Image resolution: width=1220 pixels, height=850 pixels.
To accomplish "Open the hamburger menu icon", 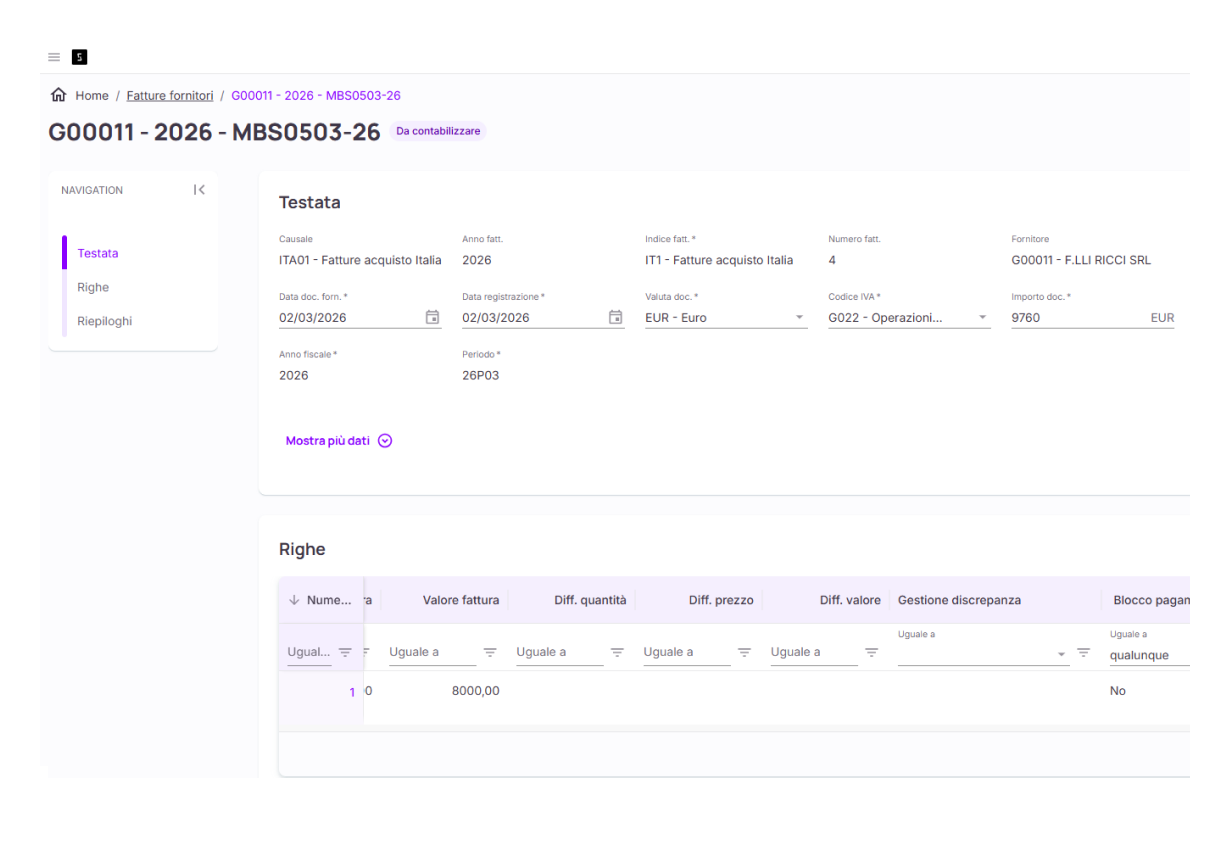I will 54,57.
